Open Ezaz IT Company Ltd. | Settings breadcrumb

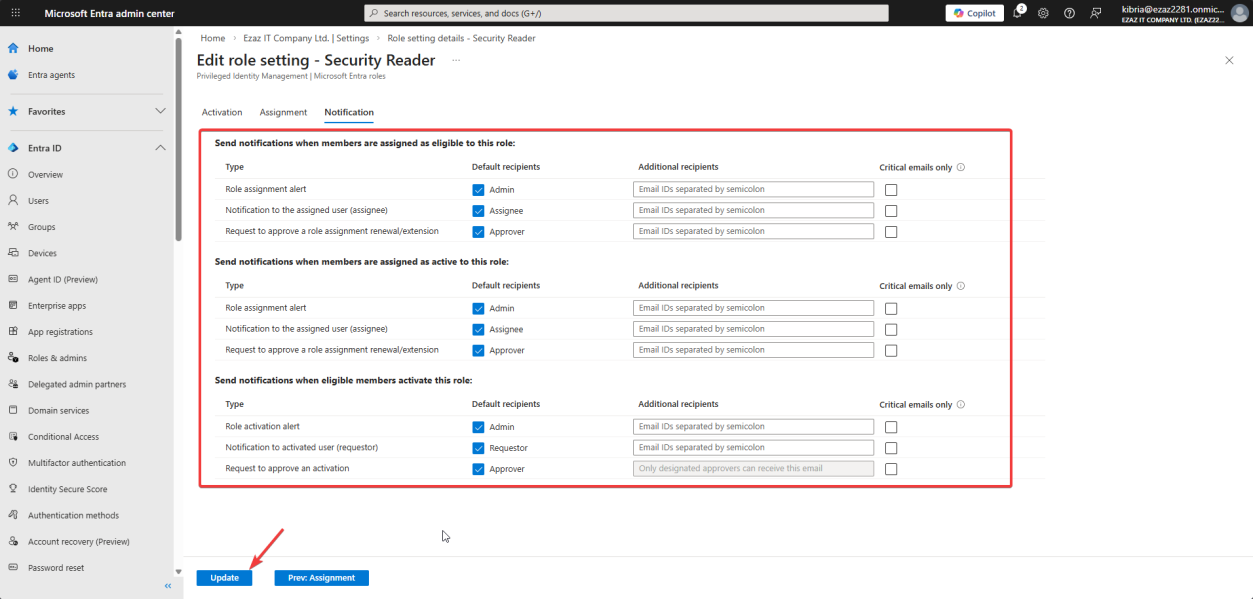tap(306, 38)
